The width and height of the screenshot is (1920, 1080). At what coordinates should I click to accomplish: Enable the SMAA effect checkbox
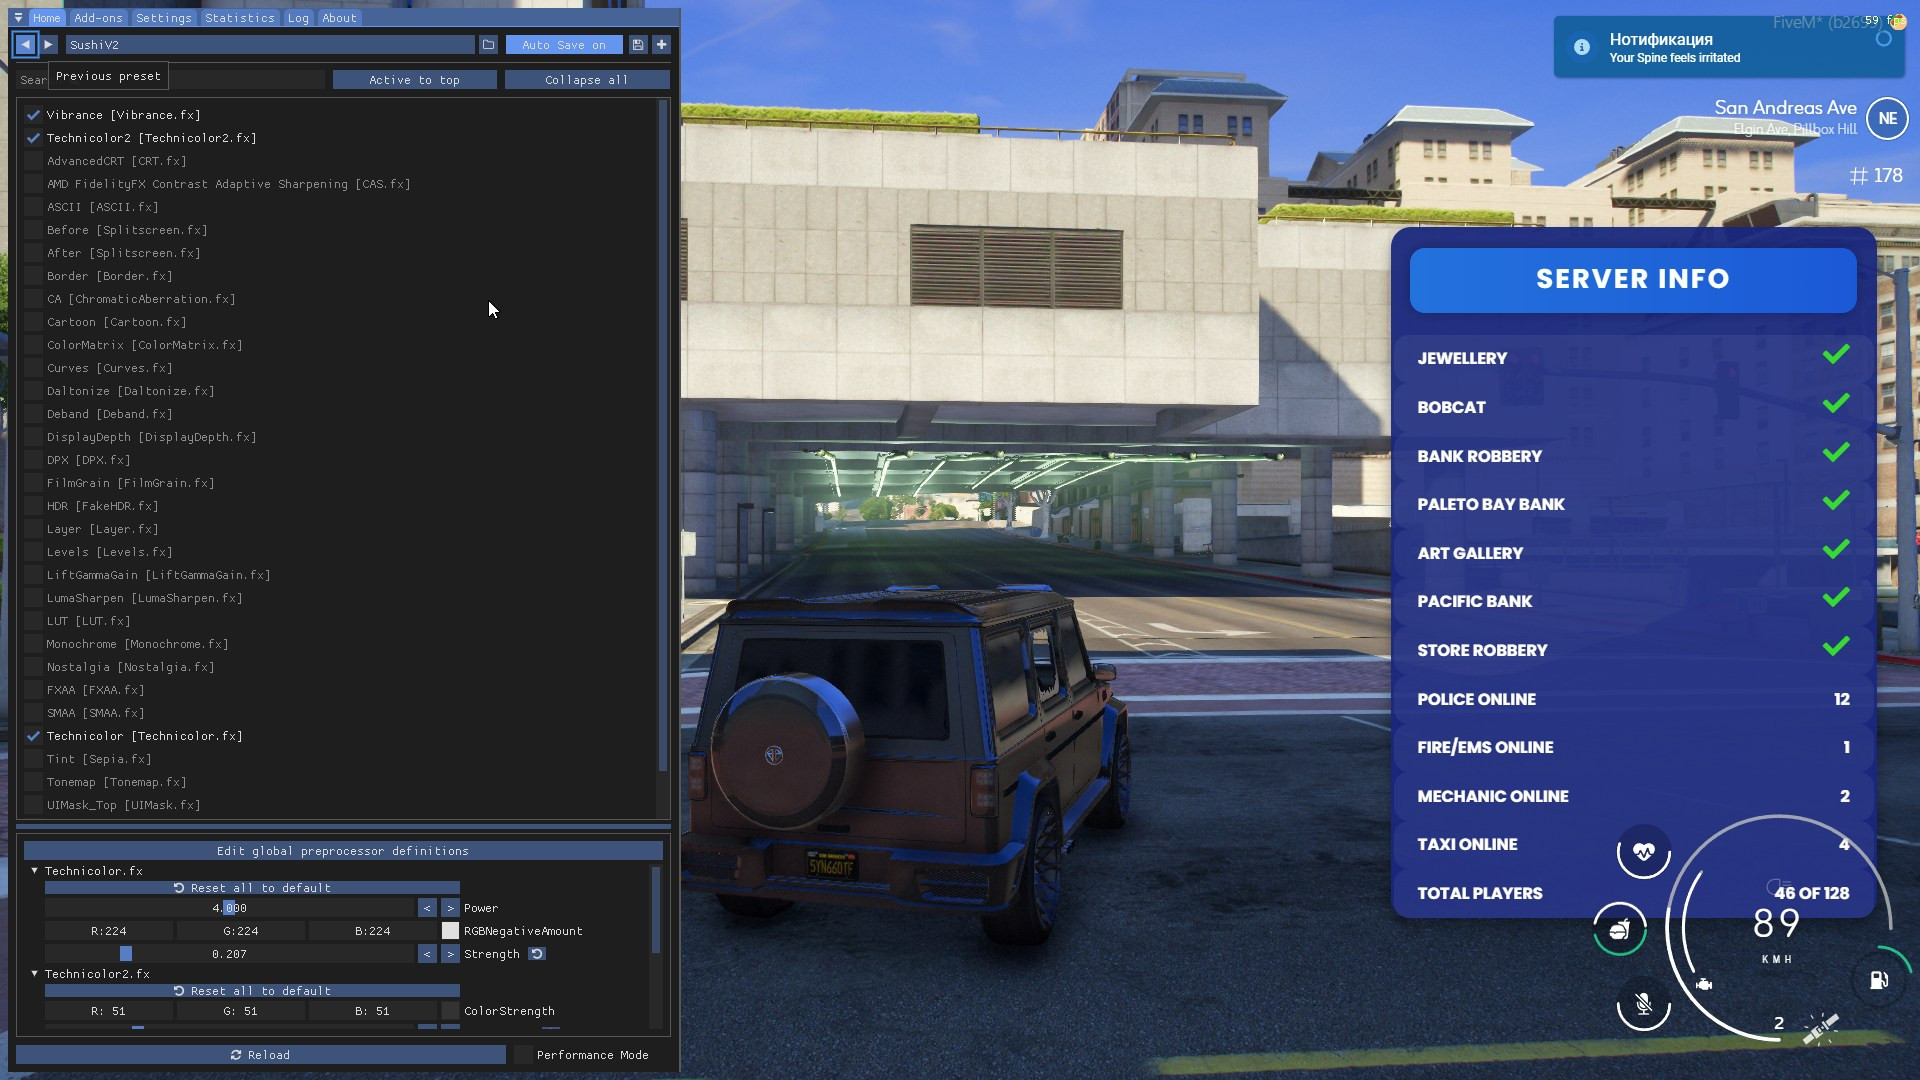[33, 713]
